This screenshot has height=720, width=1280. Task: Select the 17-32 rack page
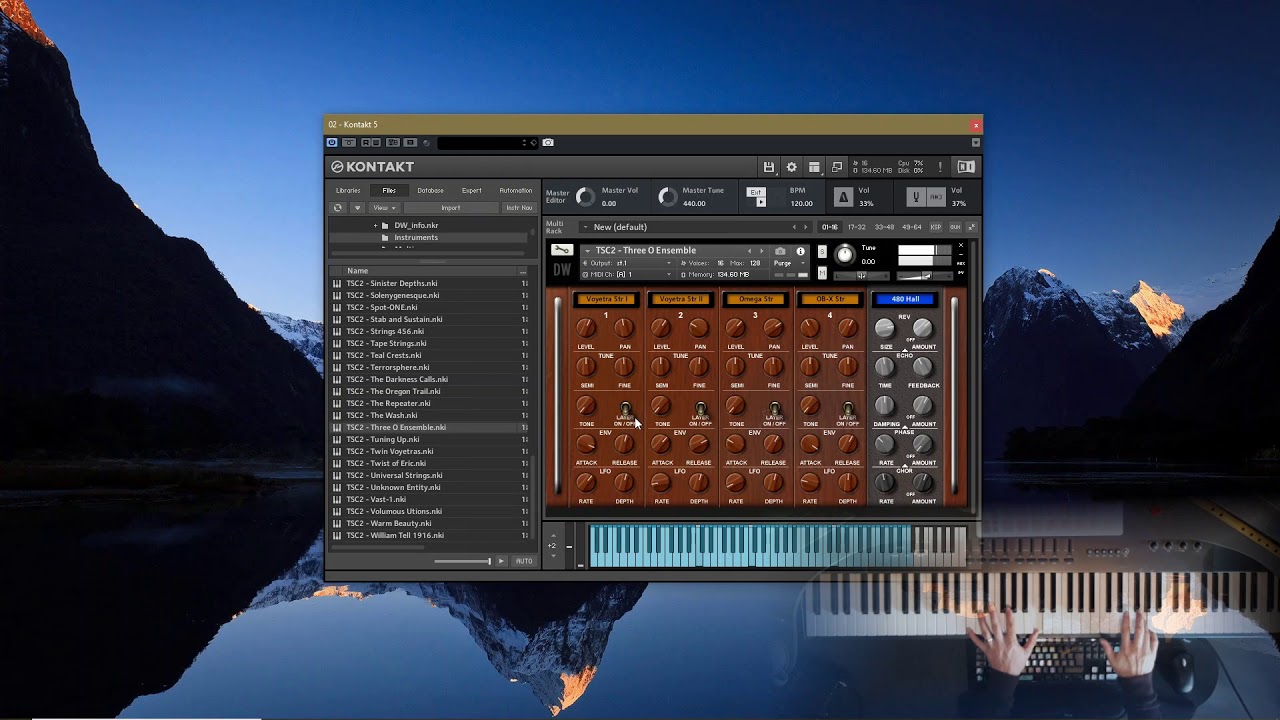coord(857,227)
